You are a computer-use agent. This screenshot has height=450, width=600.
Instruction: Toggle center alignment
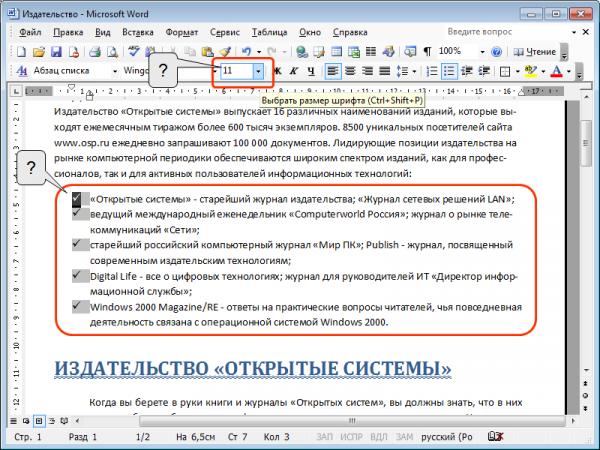click(350, 71)
